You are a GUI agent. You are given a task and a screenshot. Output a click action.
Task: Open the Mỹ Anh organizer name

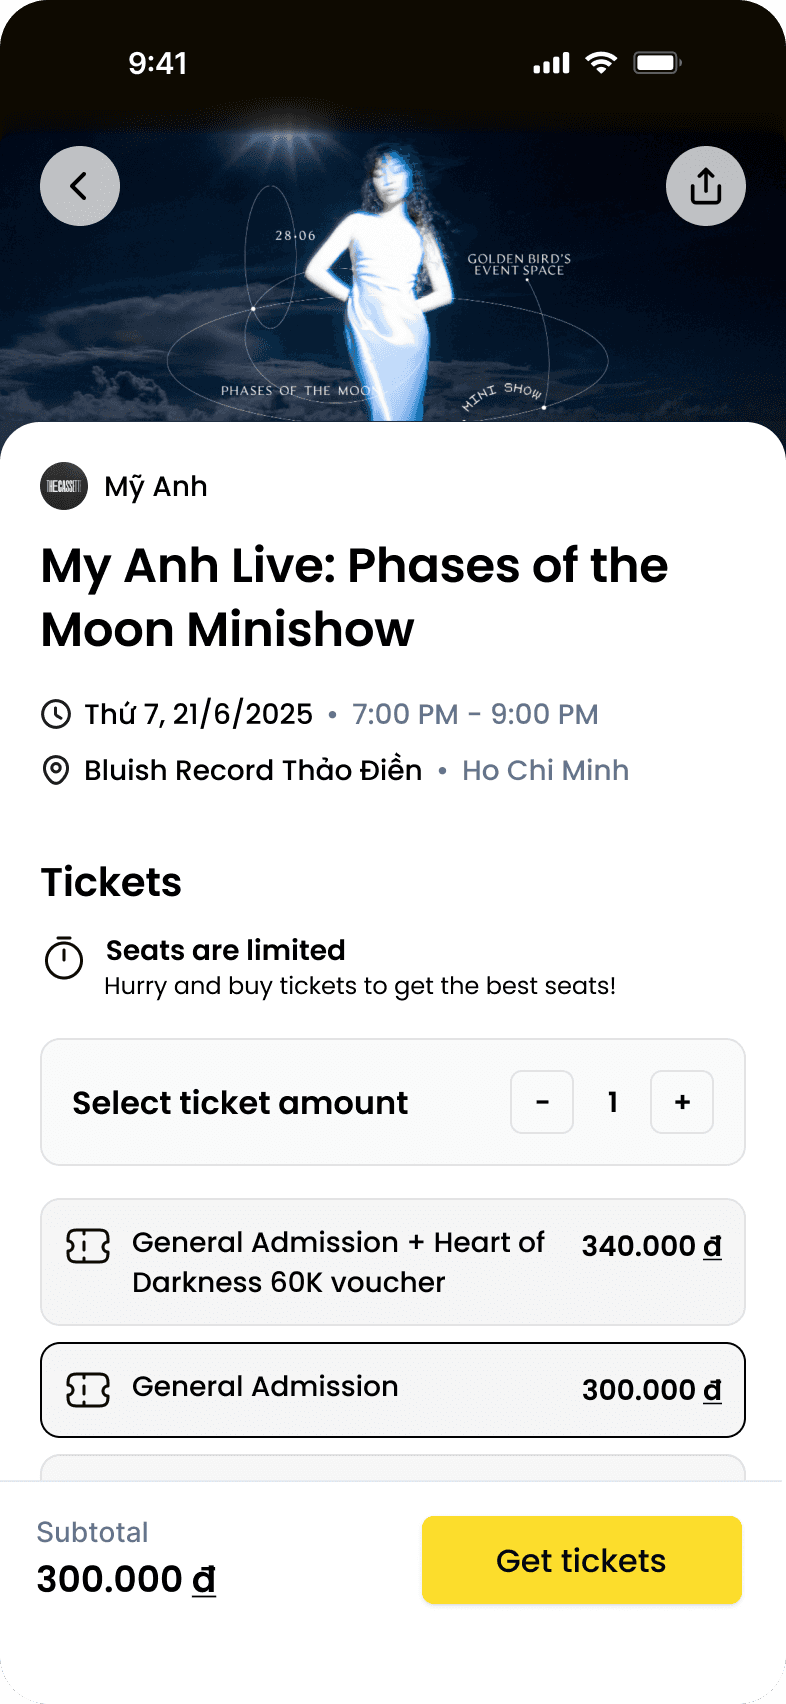(156, 487)
